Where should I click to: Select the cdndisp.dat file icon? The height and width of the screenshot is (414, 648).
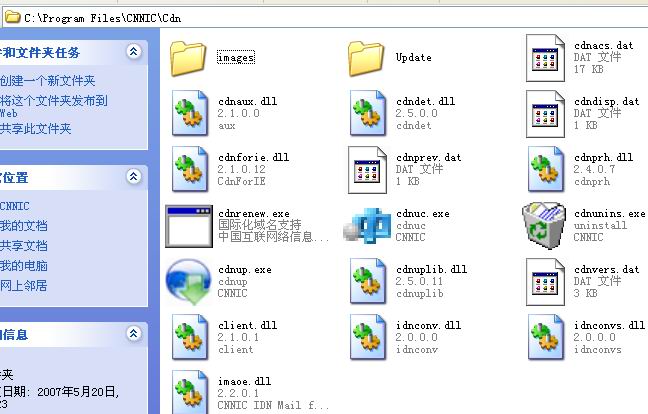[545, 114]
